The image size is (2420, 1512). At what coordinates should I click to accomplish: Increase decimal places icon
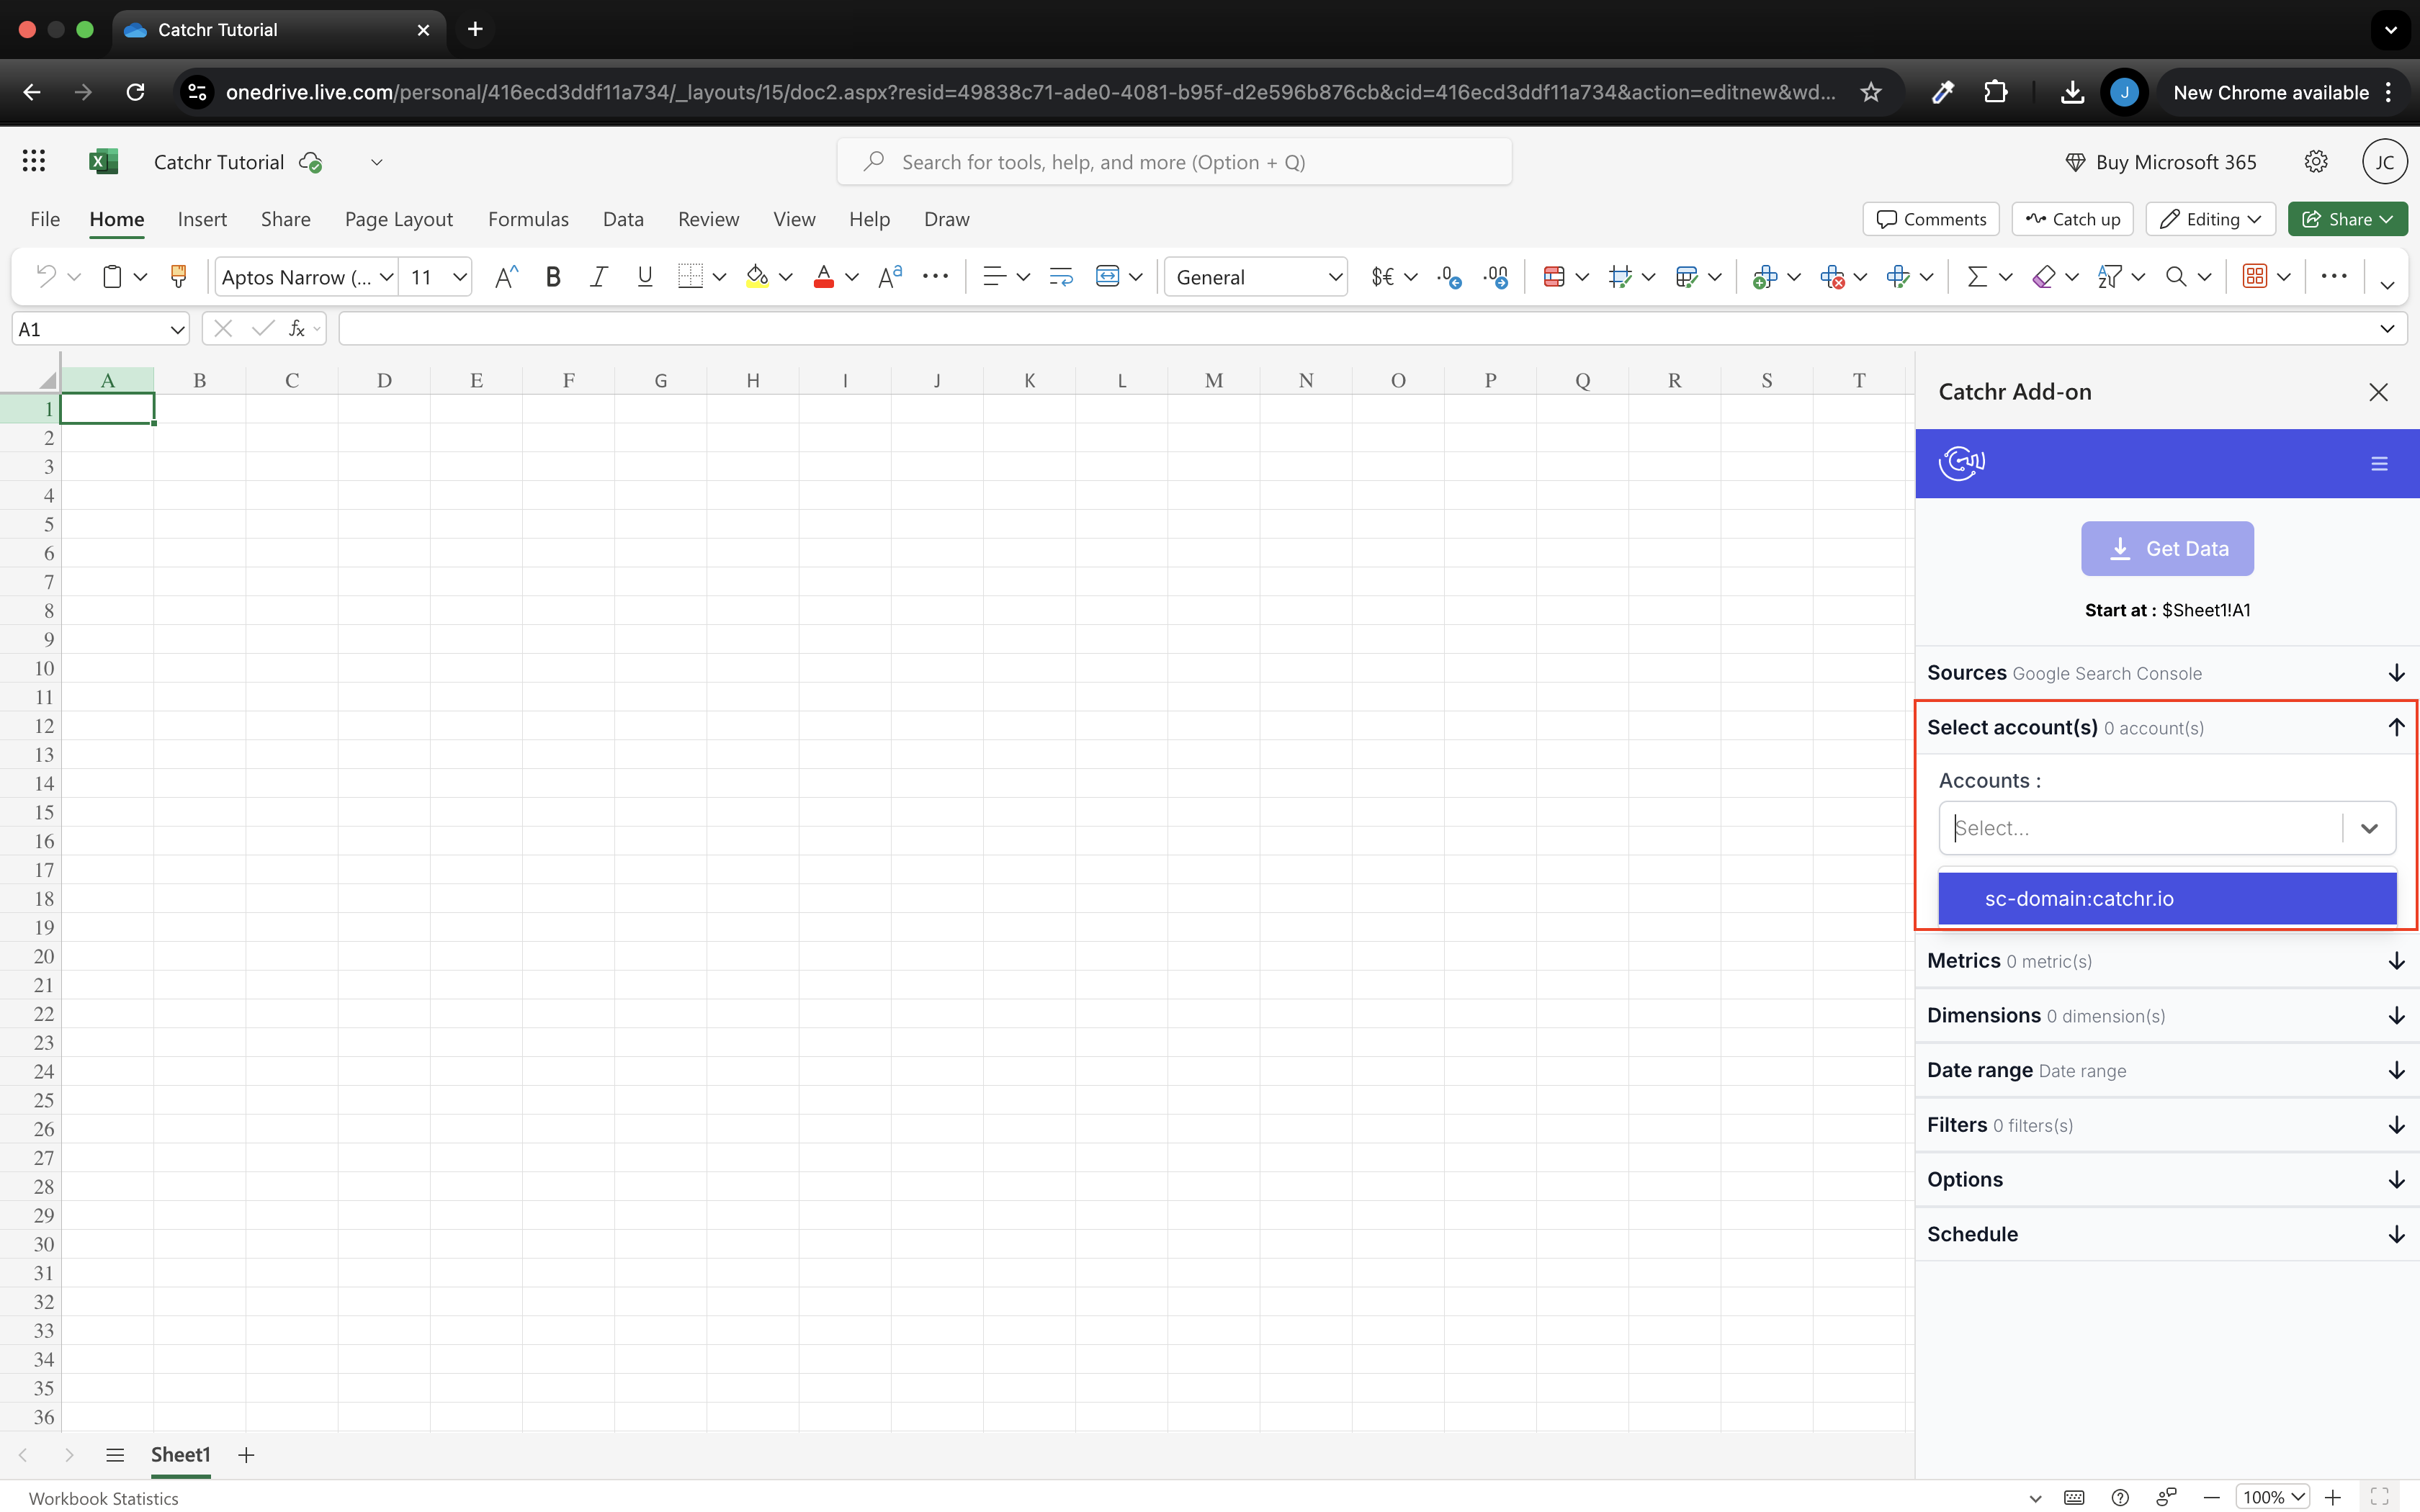[1496, 277]
